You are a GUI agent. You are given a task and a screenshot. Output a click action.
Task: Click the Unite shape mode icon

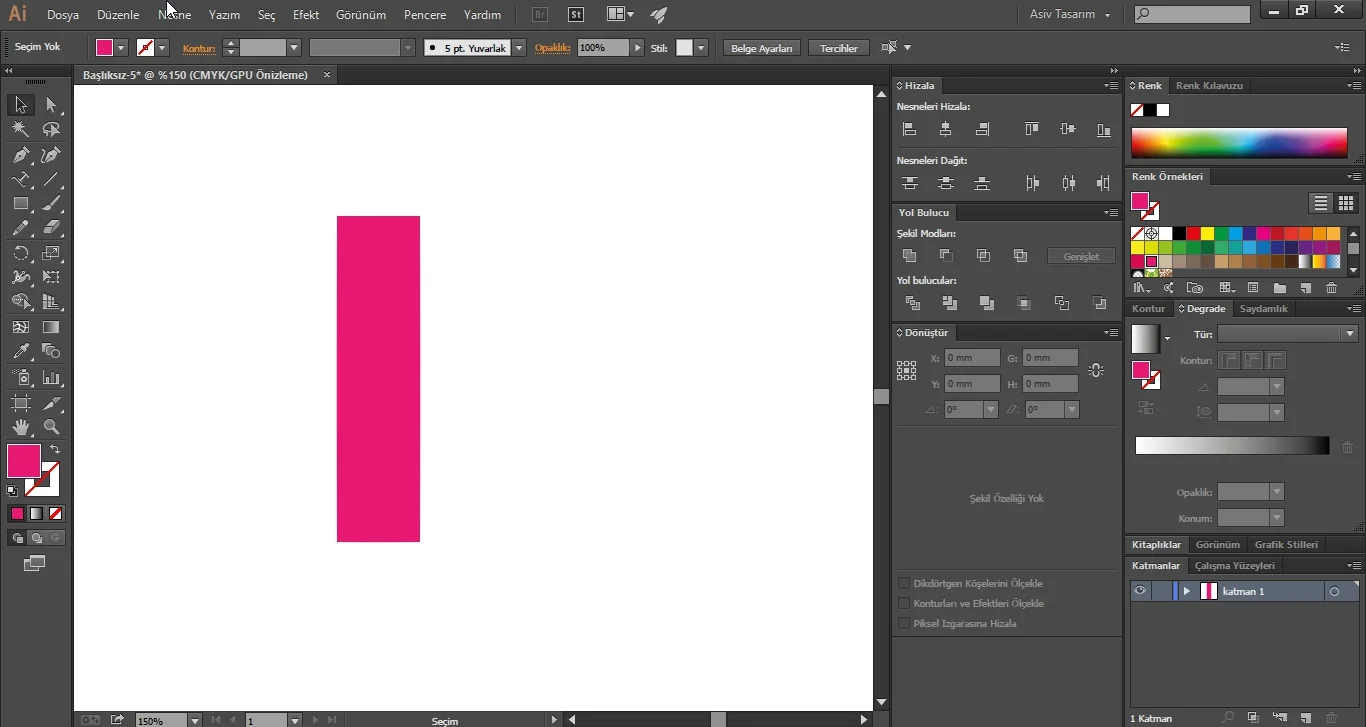pyautogui.click(x=909, y=256)
